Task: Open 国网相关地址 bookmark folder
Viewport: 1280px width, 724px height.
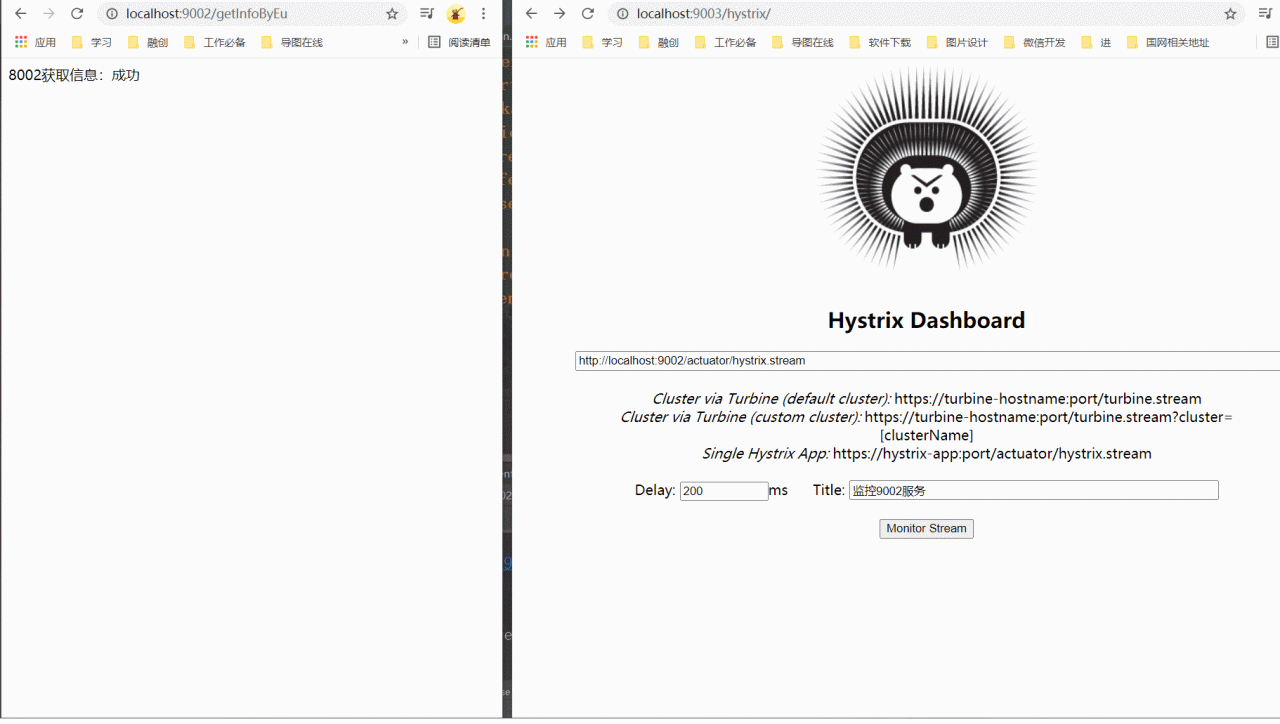Action: 1167,42
